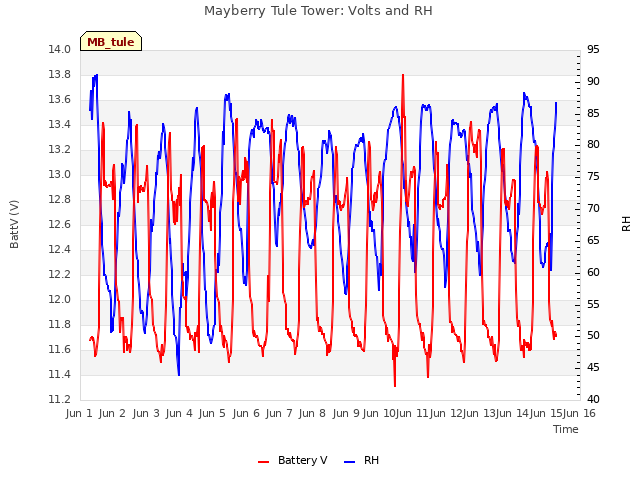Click the Jun 3 x-axis tick label
Screen dimensions: 640x480
pyautogui.click(x=146, y=413)
